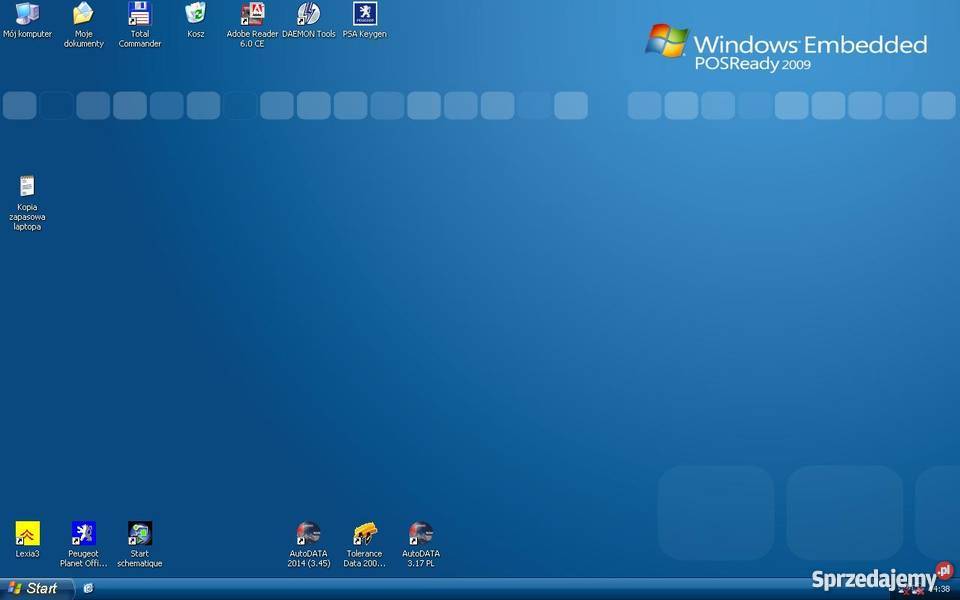Click the Tolerance Data shortcut icon
Image resolution: width=960 pixels, height=600 pixels.
[x=365, y=533]
